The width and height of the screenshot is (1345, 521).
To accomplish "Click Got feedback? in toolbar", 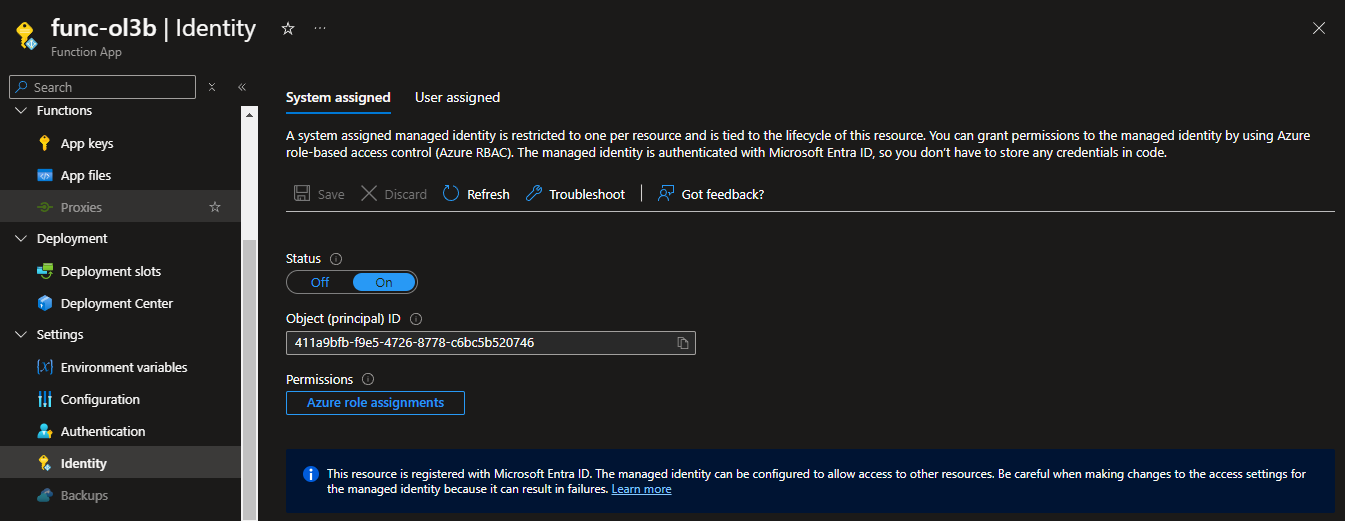I will pyautogui.click(x=711, y=194).
